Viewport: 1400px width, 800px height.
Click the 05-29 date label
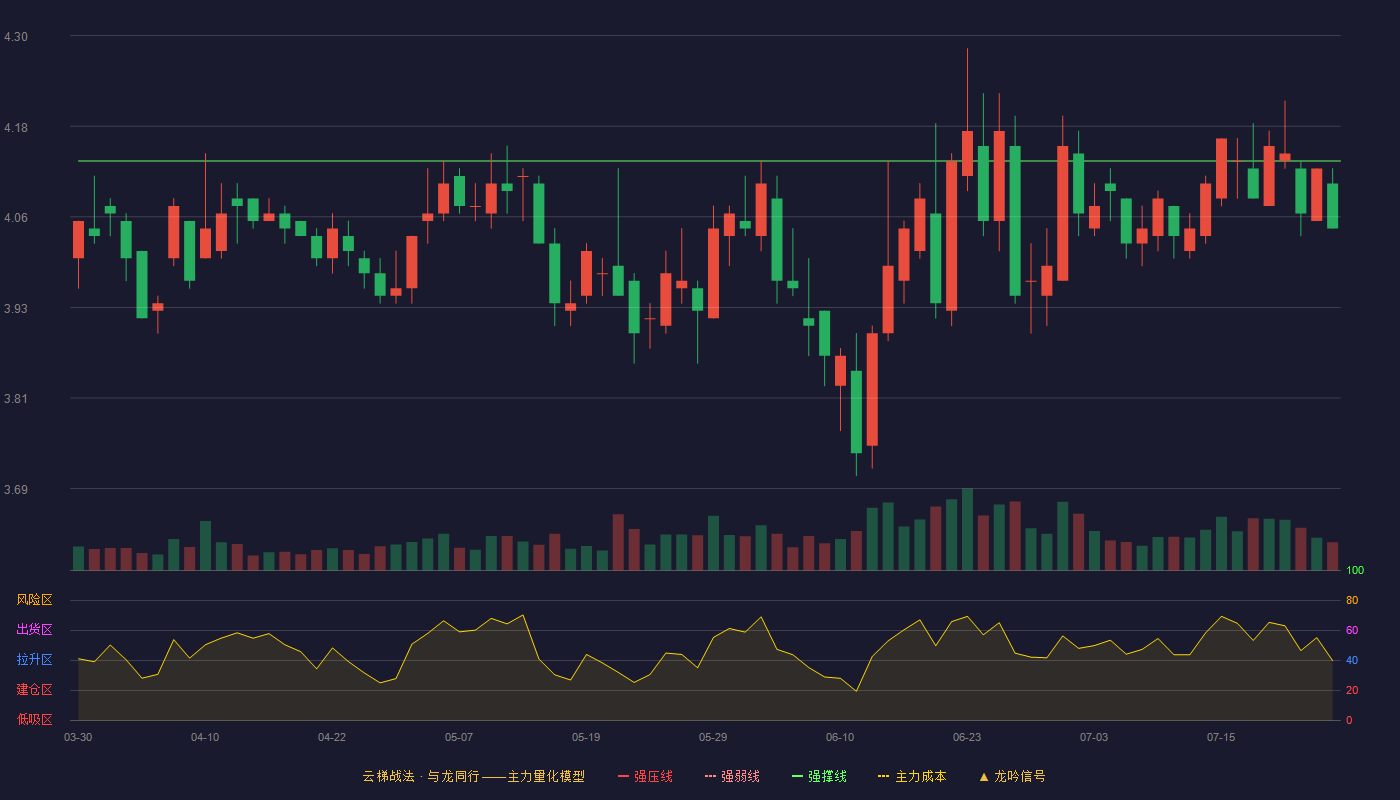713,737
